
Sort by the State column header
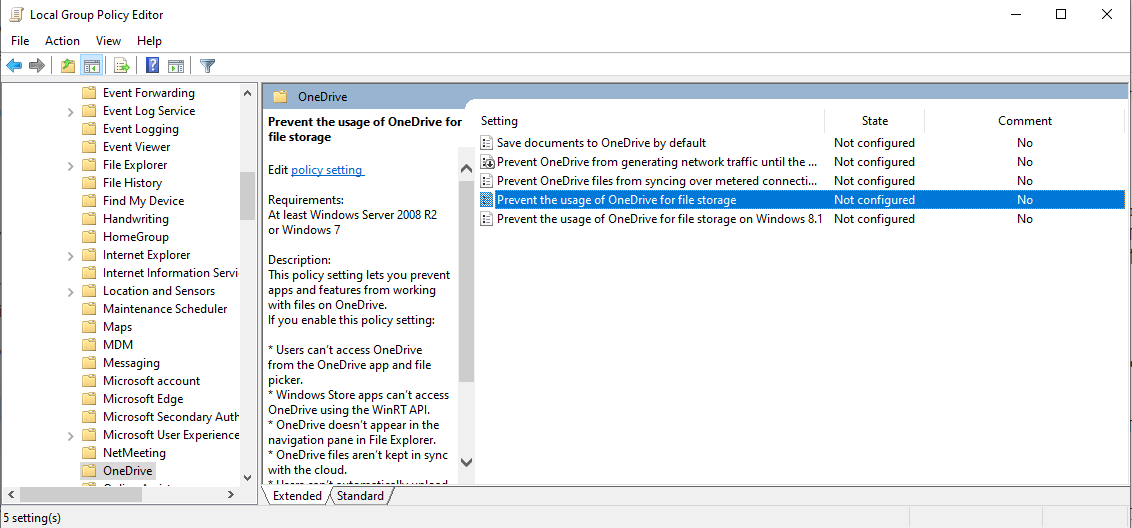click(874, 121)
